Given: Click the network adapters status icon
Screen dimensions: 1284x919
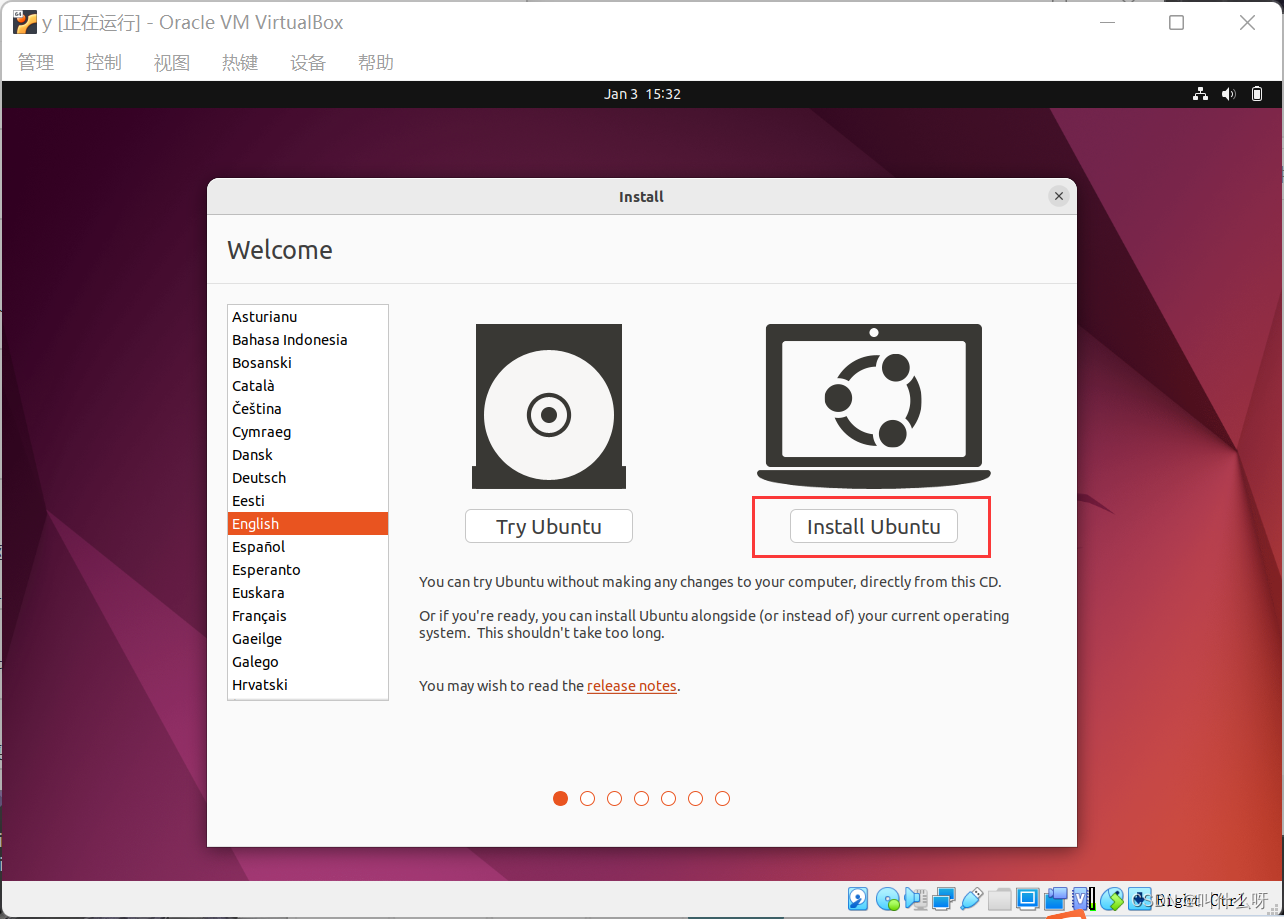Looking at the screenshot, I should tap(944, 899).
